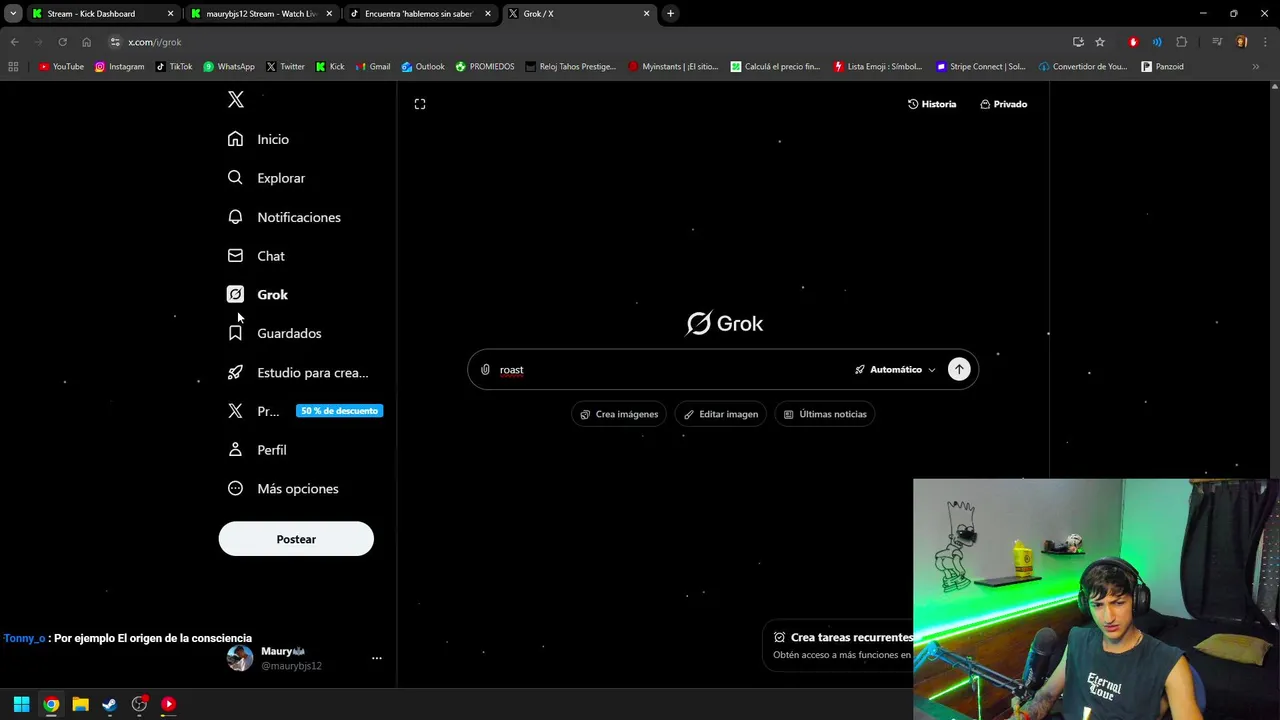
Task: Open the Outlook bookmark
Action: (423, 67)
